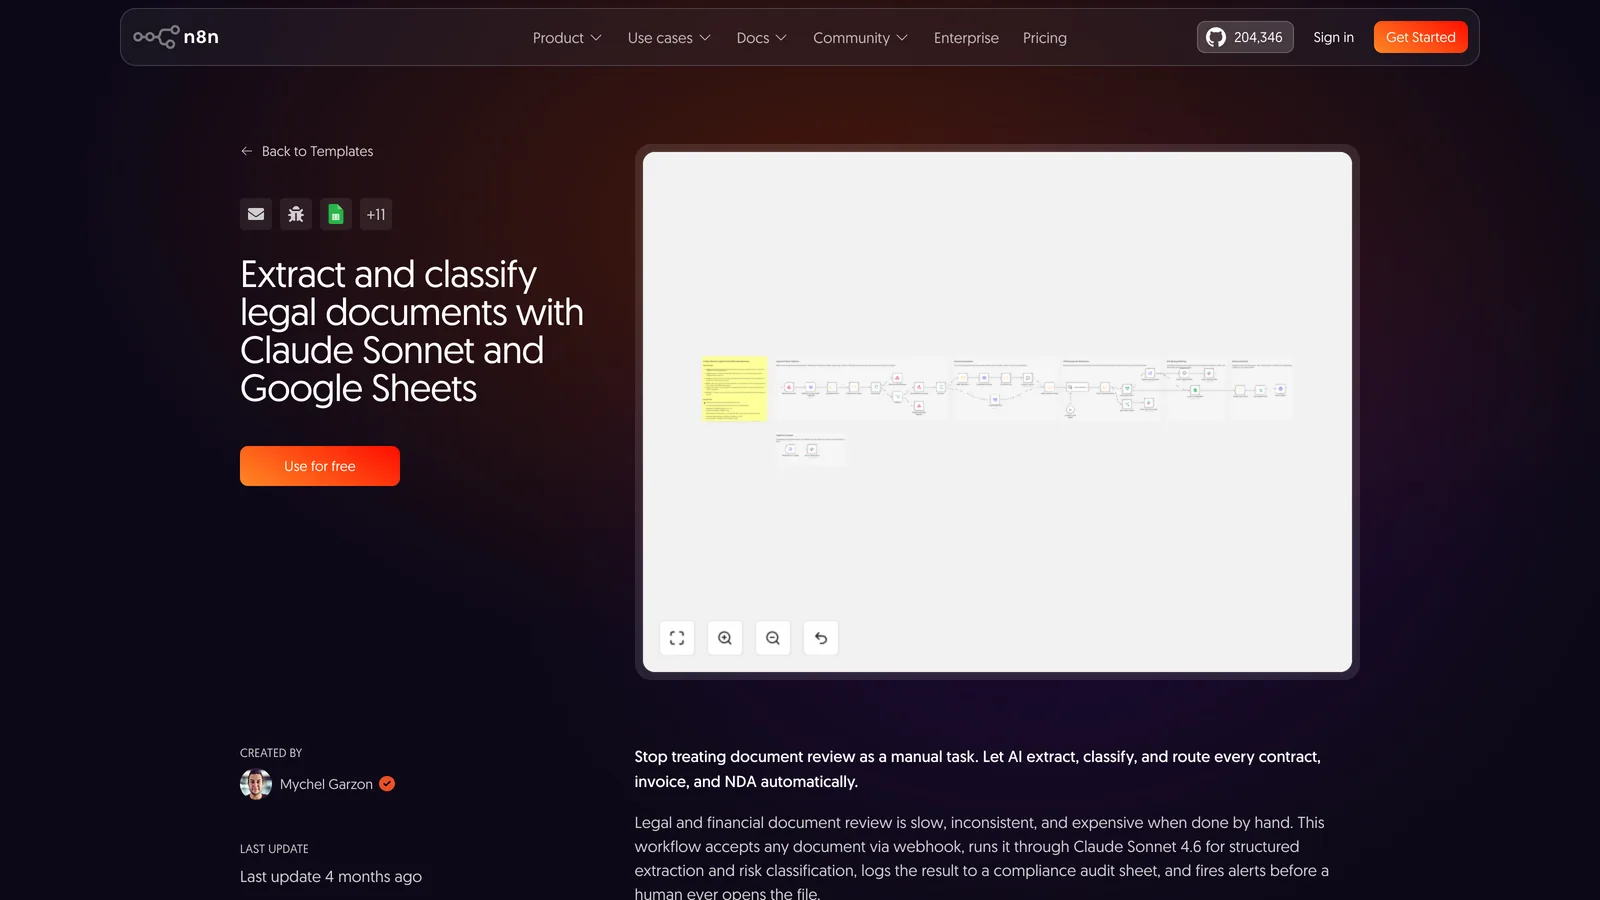1600x900 pixels.
Task: Click the bug-shaped integration icon
Action: click(296, 214)
